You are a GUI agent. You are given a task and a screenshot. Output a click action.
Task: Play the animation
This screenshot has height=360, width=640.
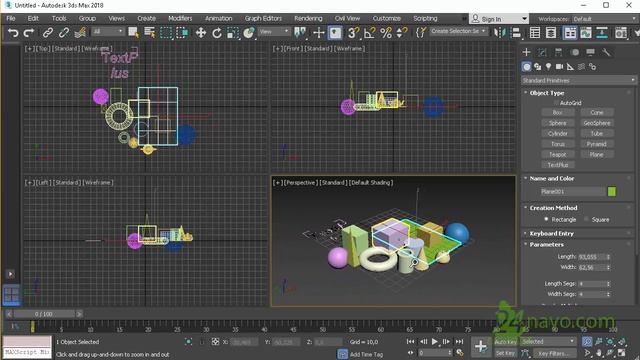click(435, 342)
